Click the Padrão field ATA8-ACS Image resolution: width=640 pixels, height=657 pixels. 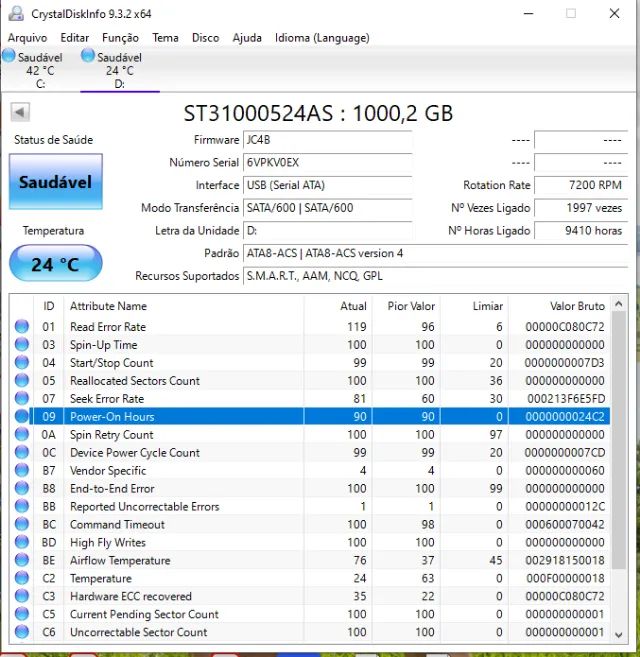click(x=435, y=253)
